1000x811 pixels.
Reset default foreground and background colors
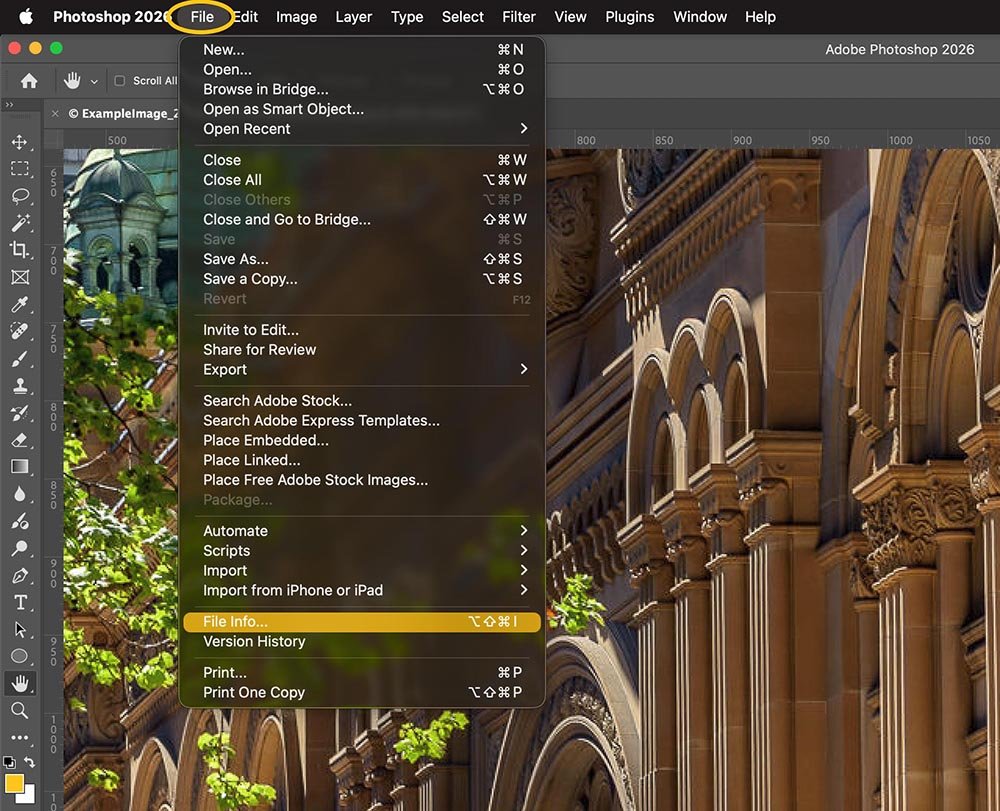point(10,762)
